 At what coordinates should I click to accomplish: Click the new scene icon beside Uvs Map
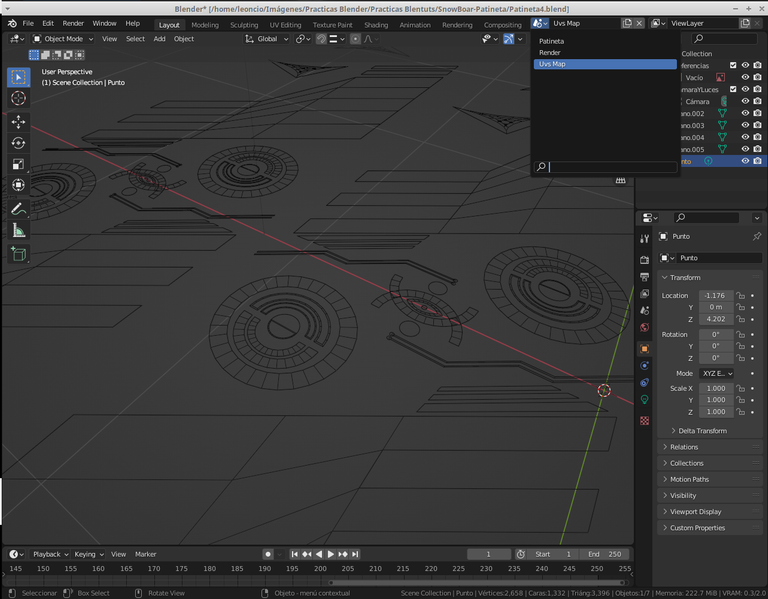click(627, 23)
